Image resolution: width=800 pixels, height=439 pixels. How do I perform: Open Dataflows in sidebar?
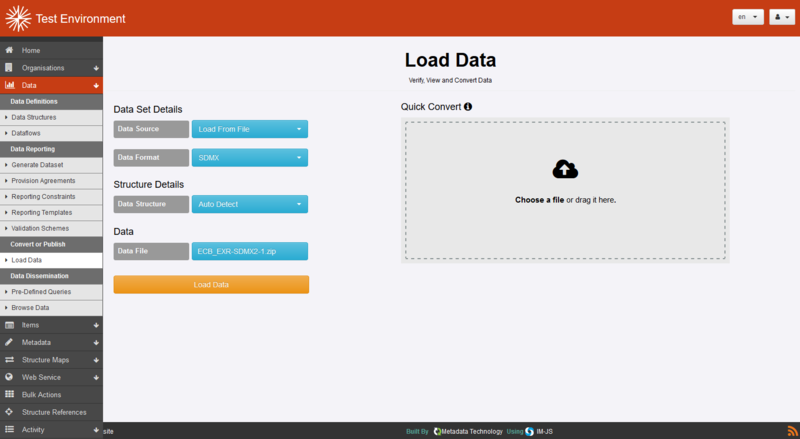[x=51, y=133]
